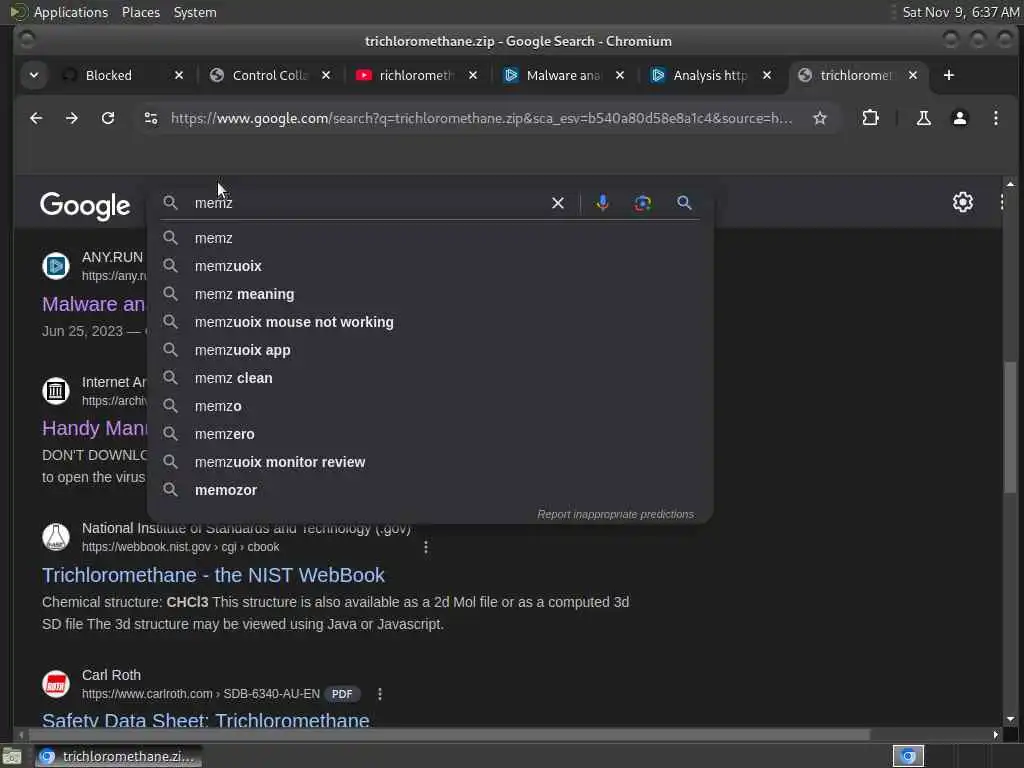Select the 'memzuoix' suggestion
Screen dimensions: 1024x768
430,266
